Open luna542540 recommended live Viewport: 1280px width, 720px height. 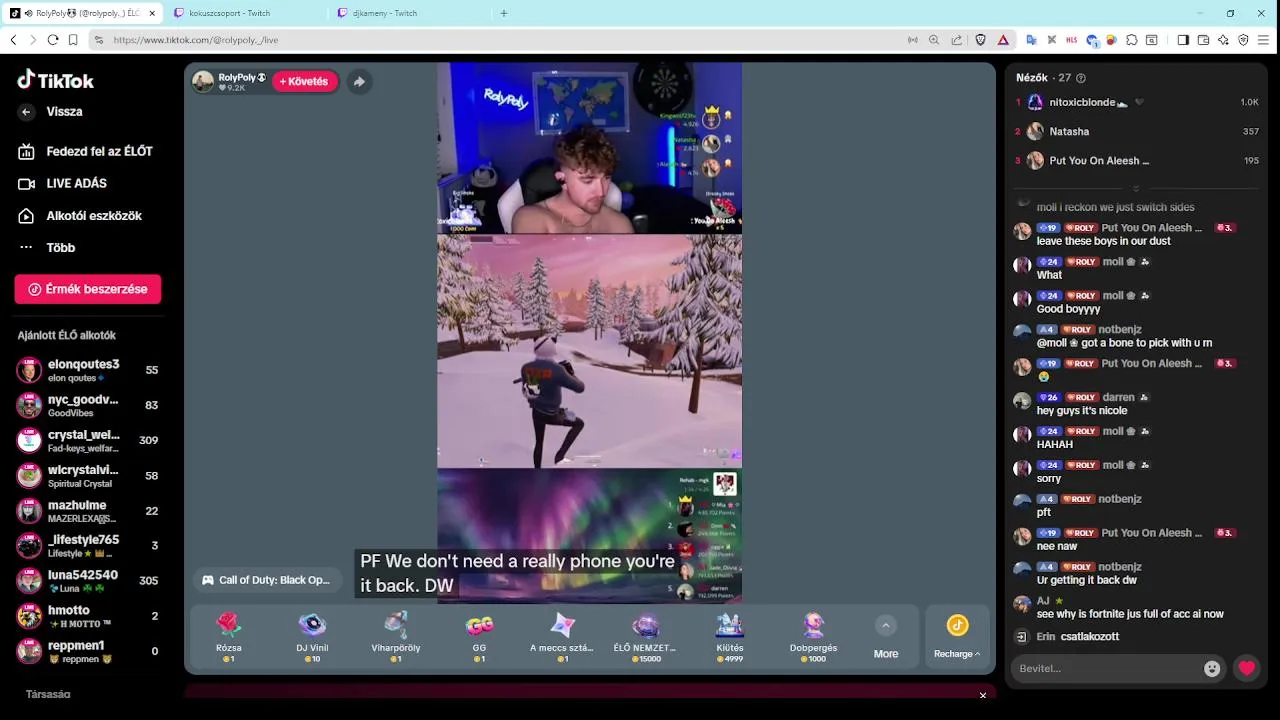[88, 581]
